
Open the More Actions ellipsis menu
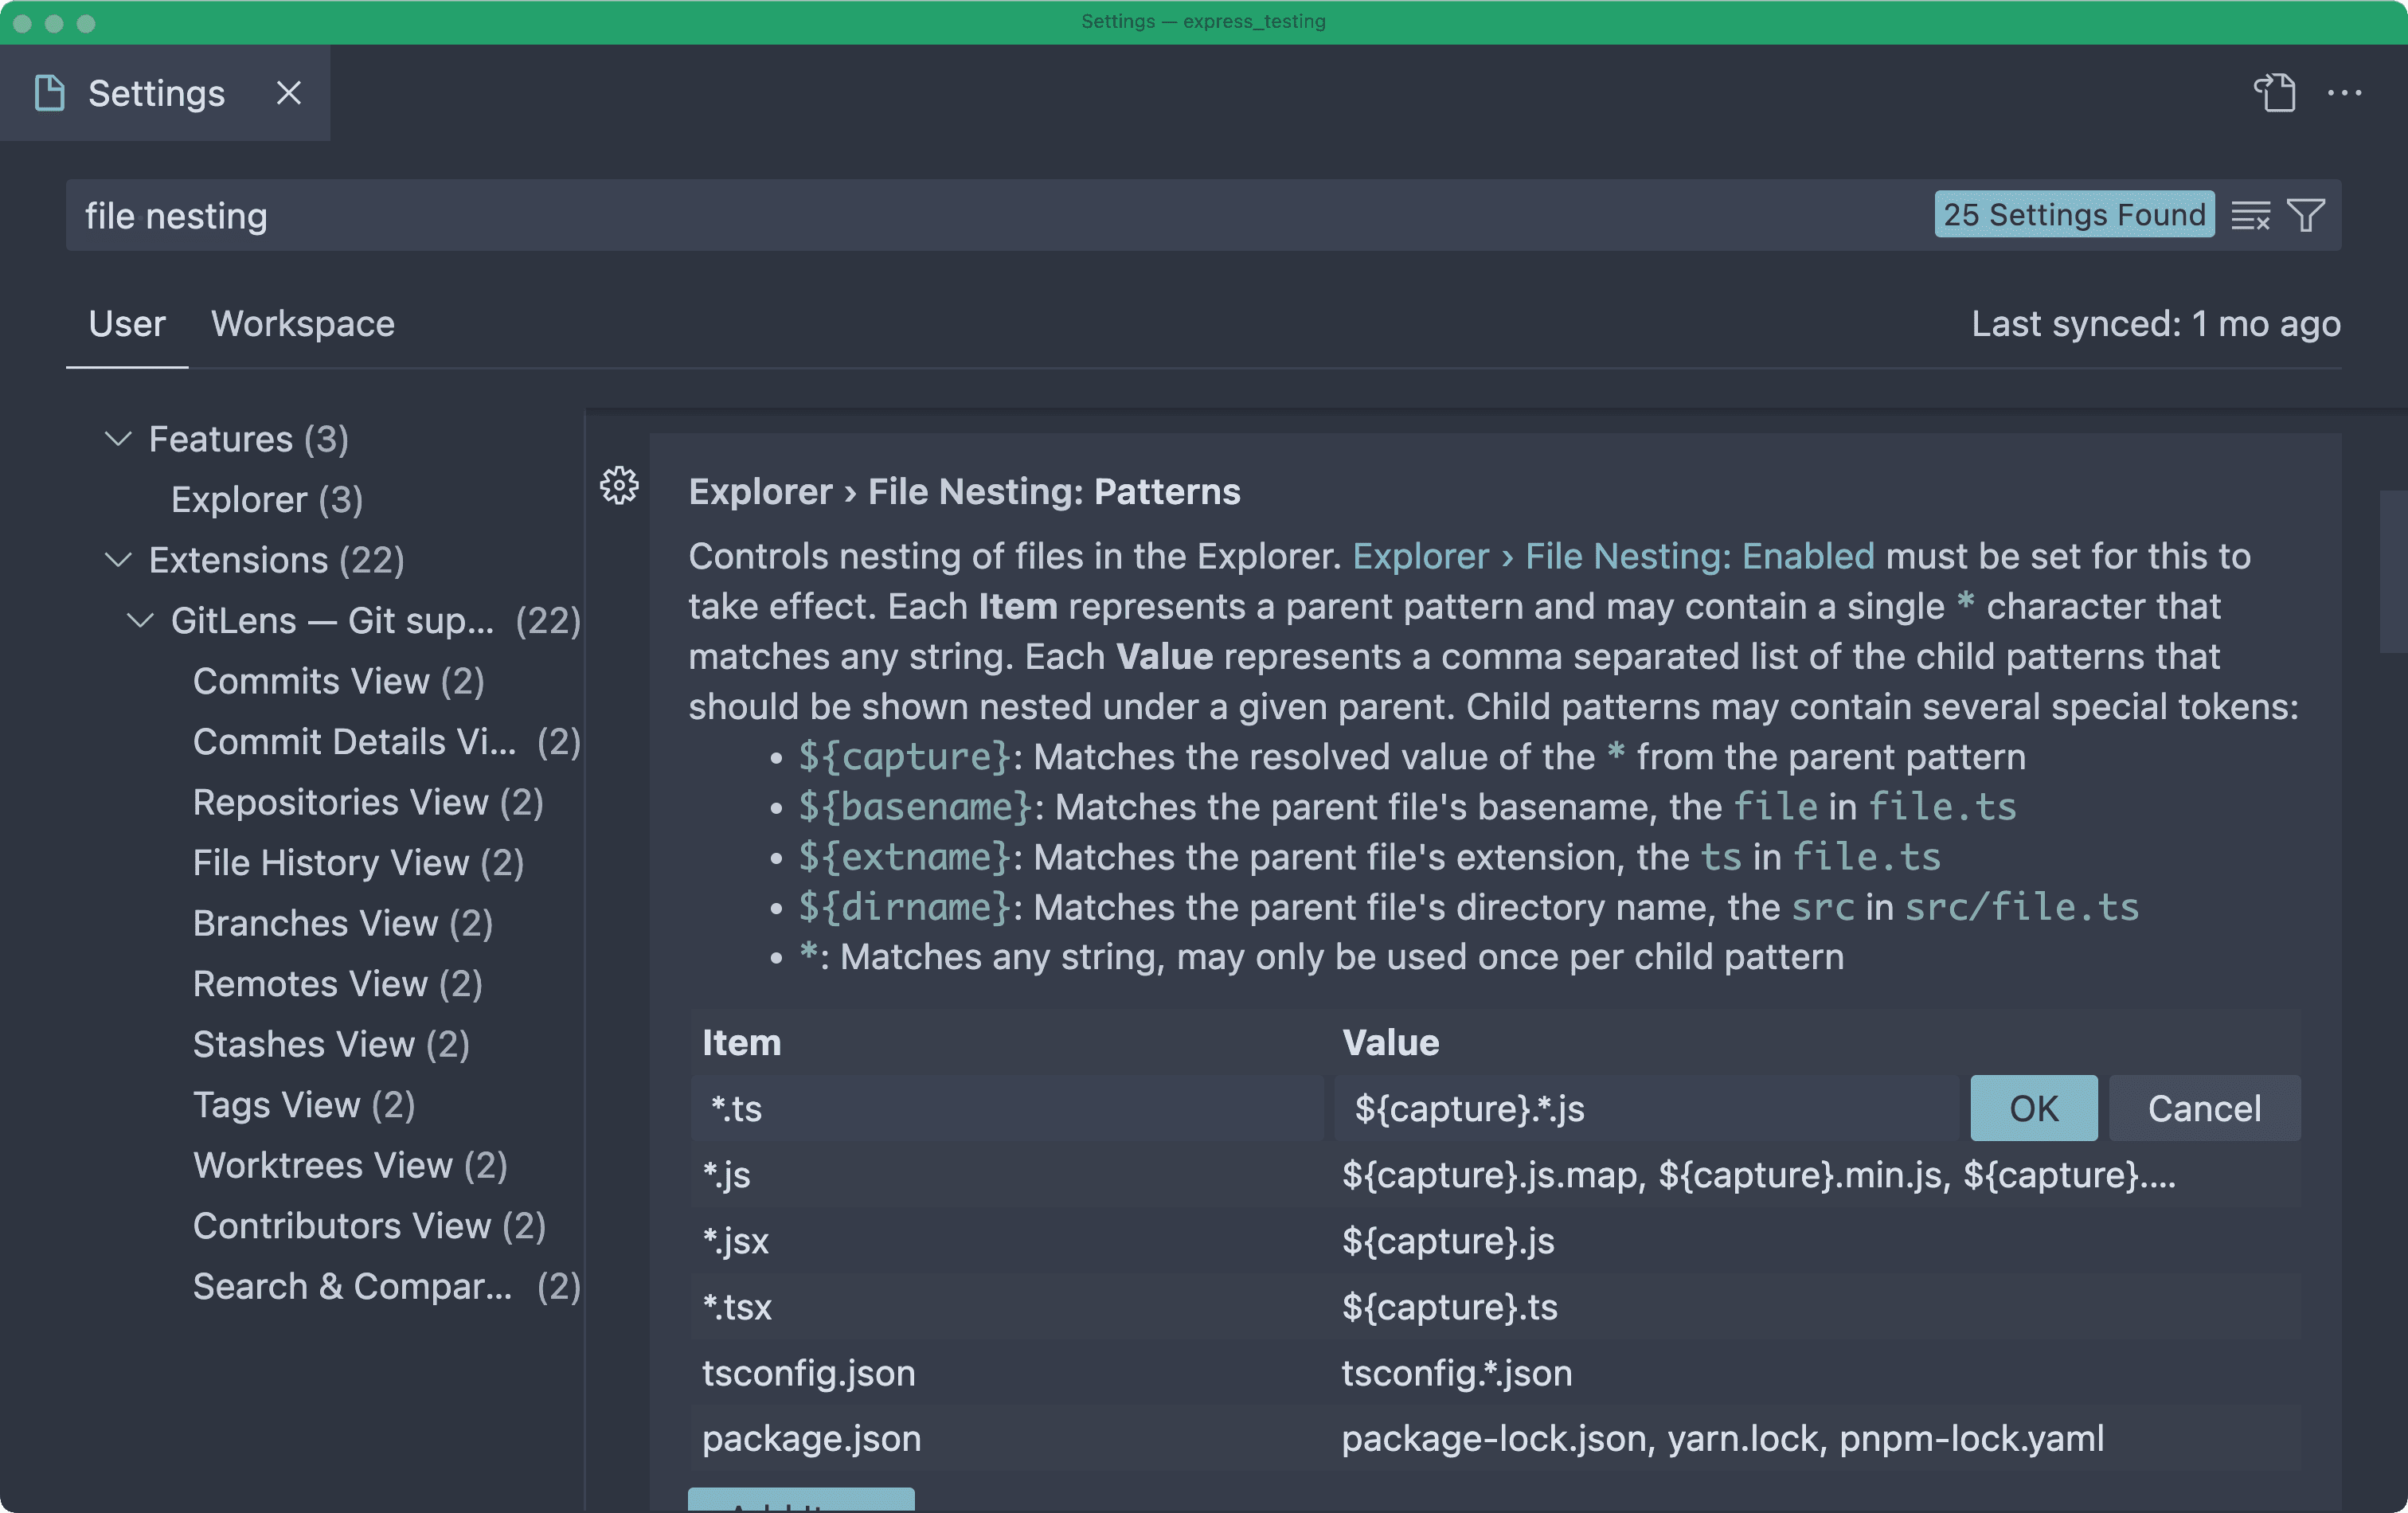pyautogui.click(x=2345, y=93)
